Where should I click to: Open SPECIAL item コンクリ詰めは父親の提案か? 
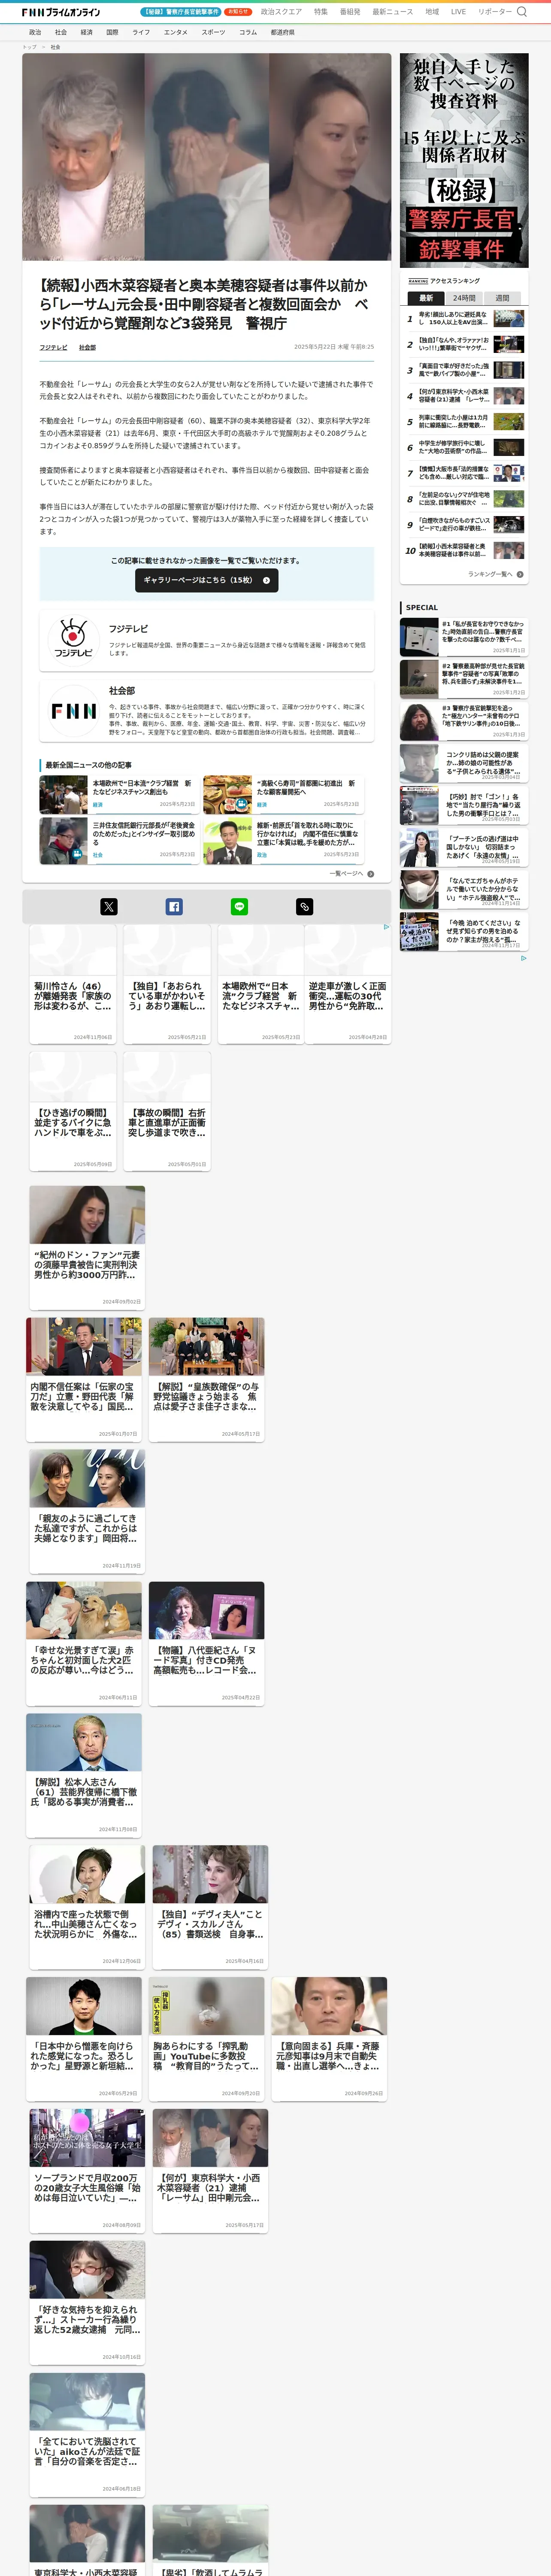[464, 763]
